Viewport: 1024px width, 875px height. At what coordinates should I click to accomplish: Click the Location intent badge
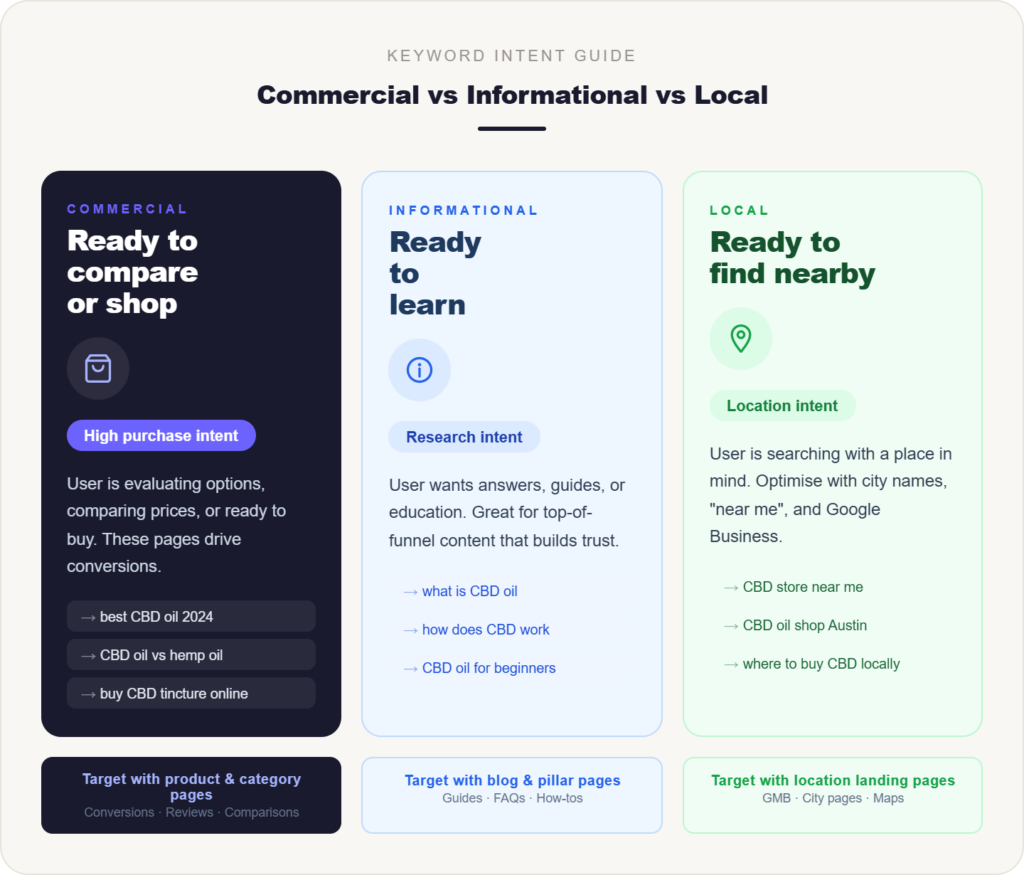[782, 406]
